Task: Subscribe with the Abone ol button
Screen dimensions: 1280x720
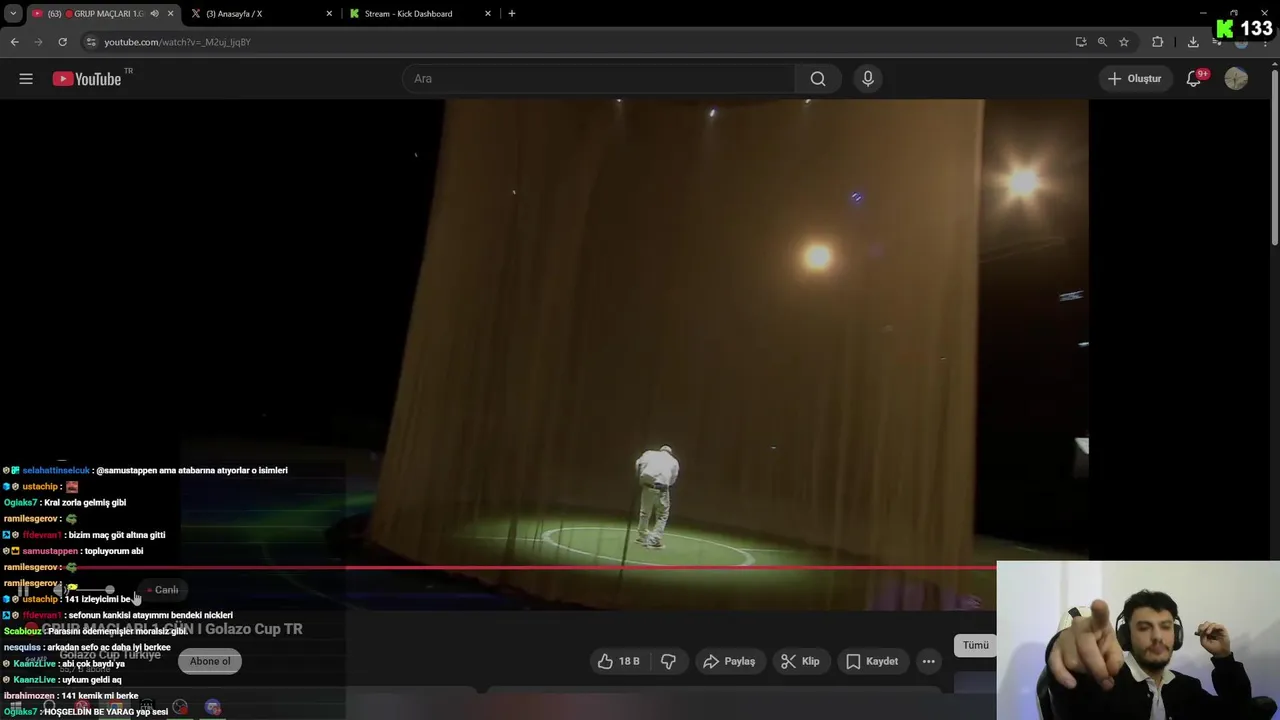Action: pos(210,661)
